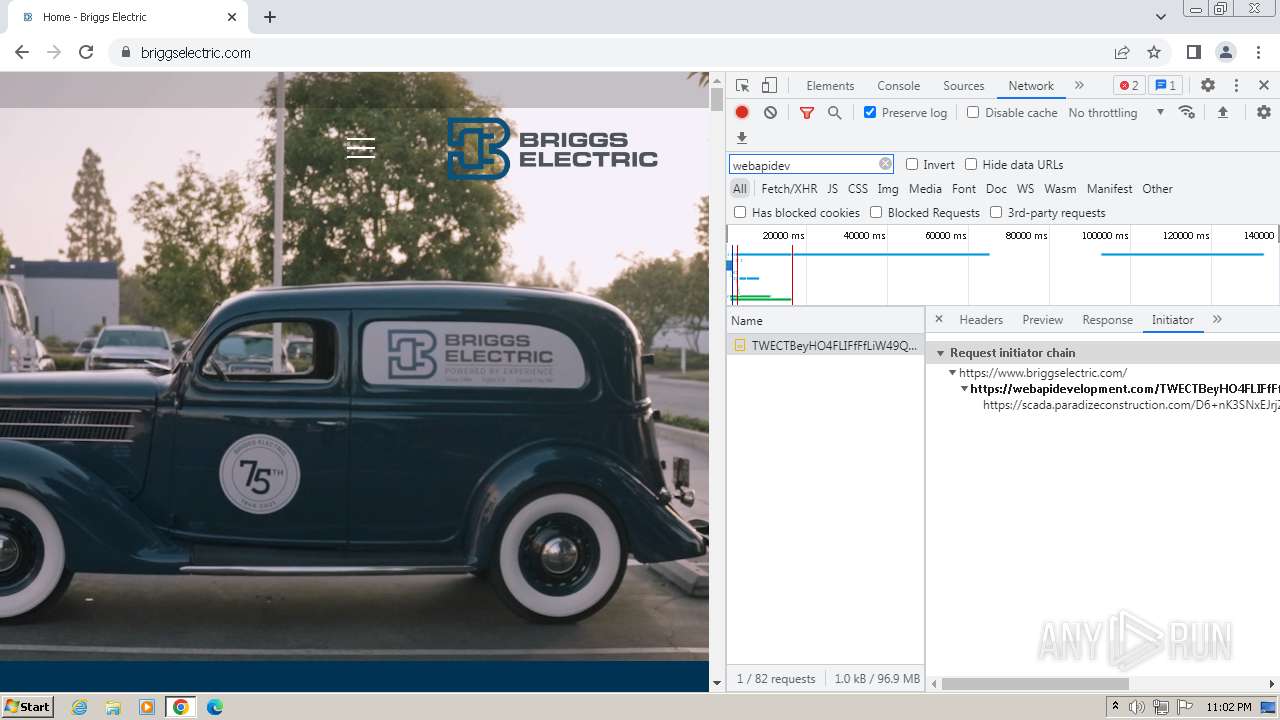Open the Response tab
This screenshot has height=720, width=1280.
tap(1107, 320)
